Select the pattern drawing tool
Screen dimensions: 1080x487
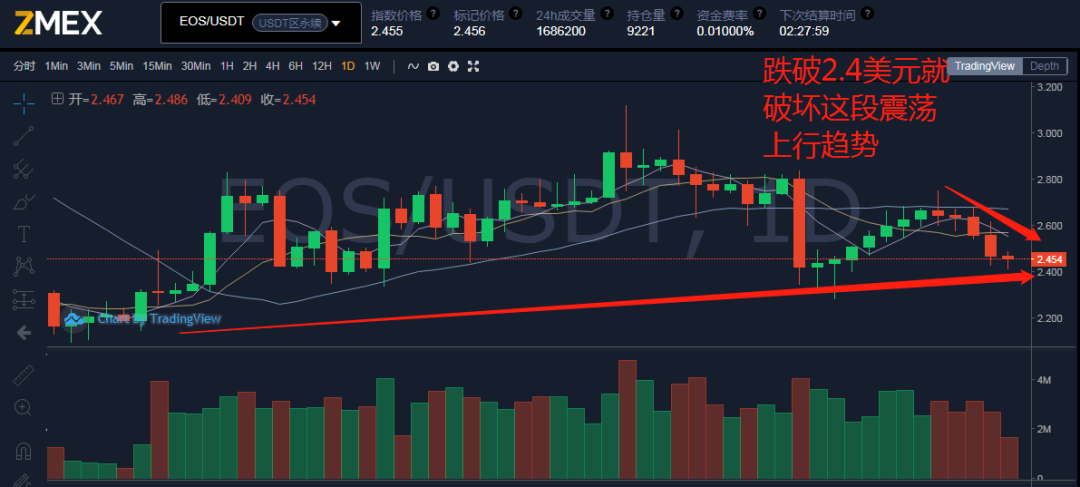tap(23, 266)
